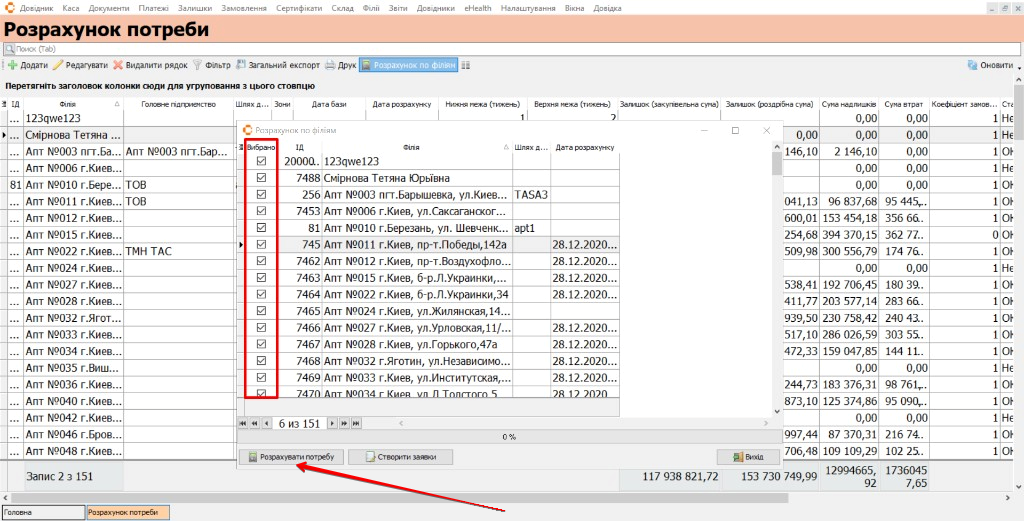Open the Звіти menu
The width and height of the screenshot is (1024, 521).
pos(396,8)
